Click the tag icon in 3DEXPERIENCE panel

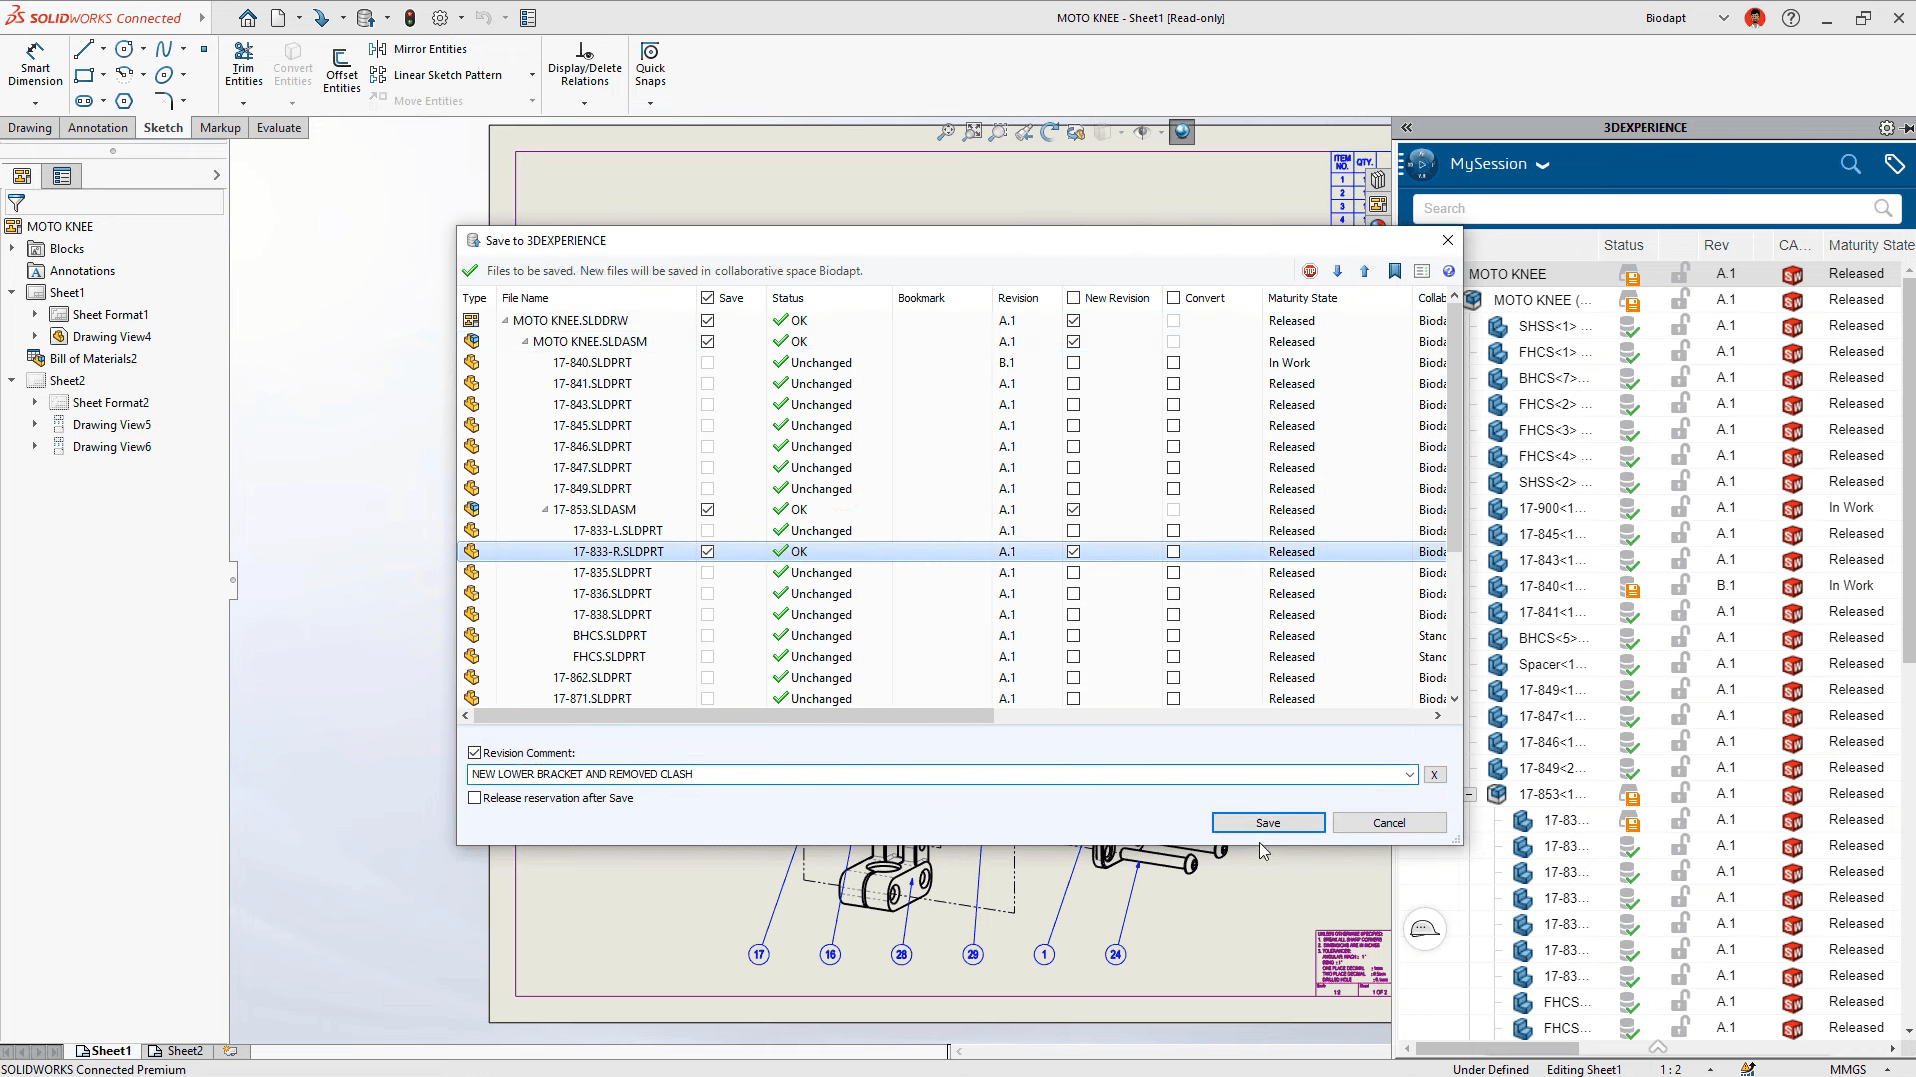1894,164
